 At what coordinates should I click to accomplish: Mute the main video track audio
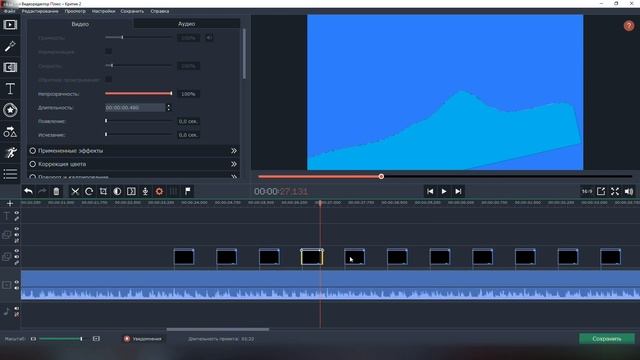tap(17, 288)
